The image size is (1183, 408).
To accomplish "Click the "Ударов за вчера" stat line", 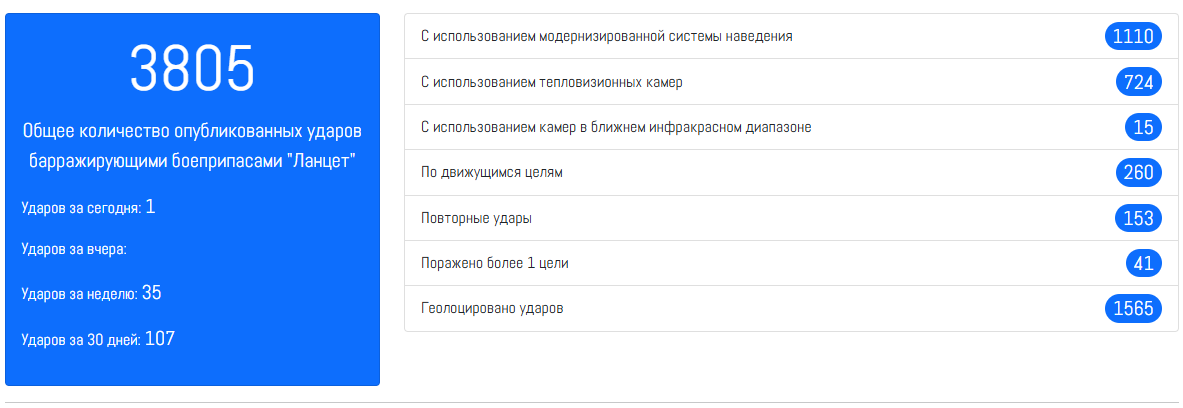I will 74,249.
